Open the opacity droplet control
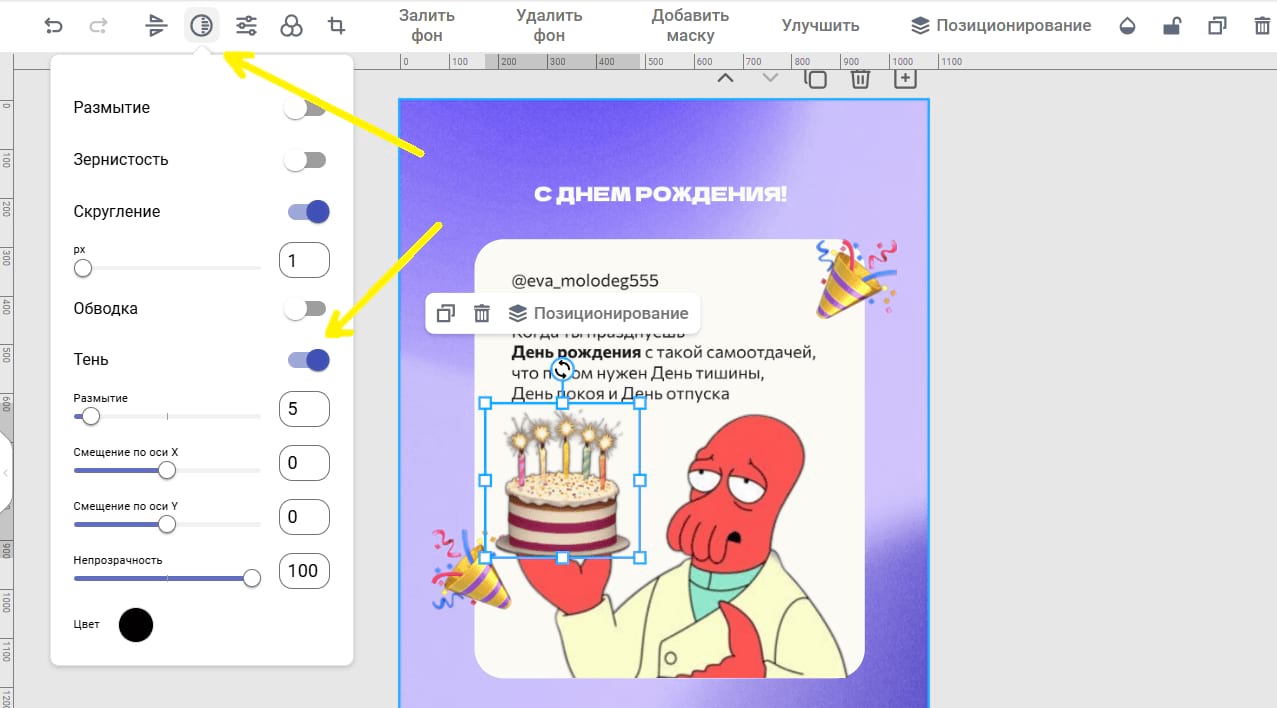This screenshot has height=708, width=1277. click(x=1128, y=26)
